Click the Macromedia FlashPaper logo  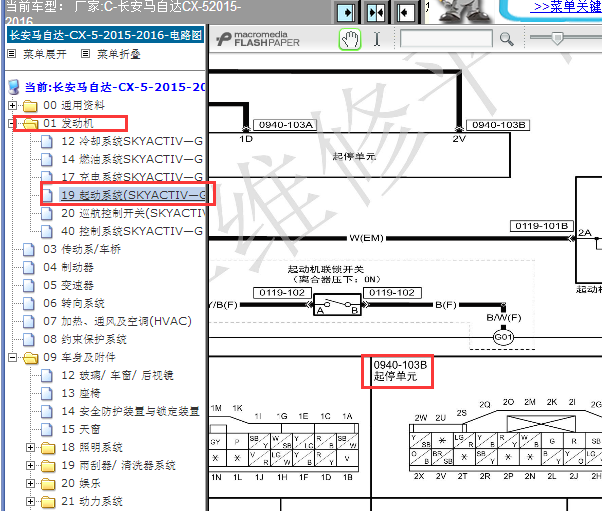tap(258, 39)
